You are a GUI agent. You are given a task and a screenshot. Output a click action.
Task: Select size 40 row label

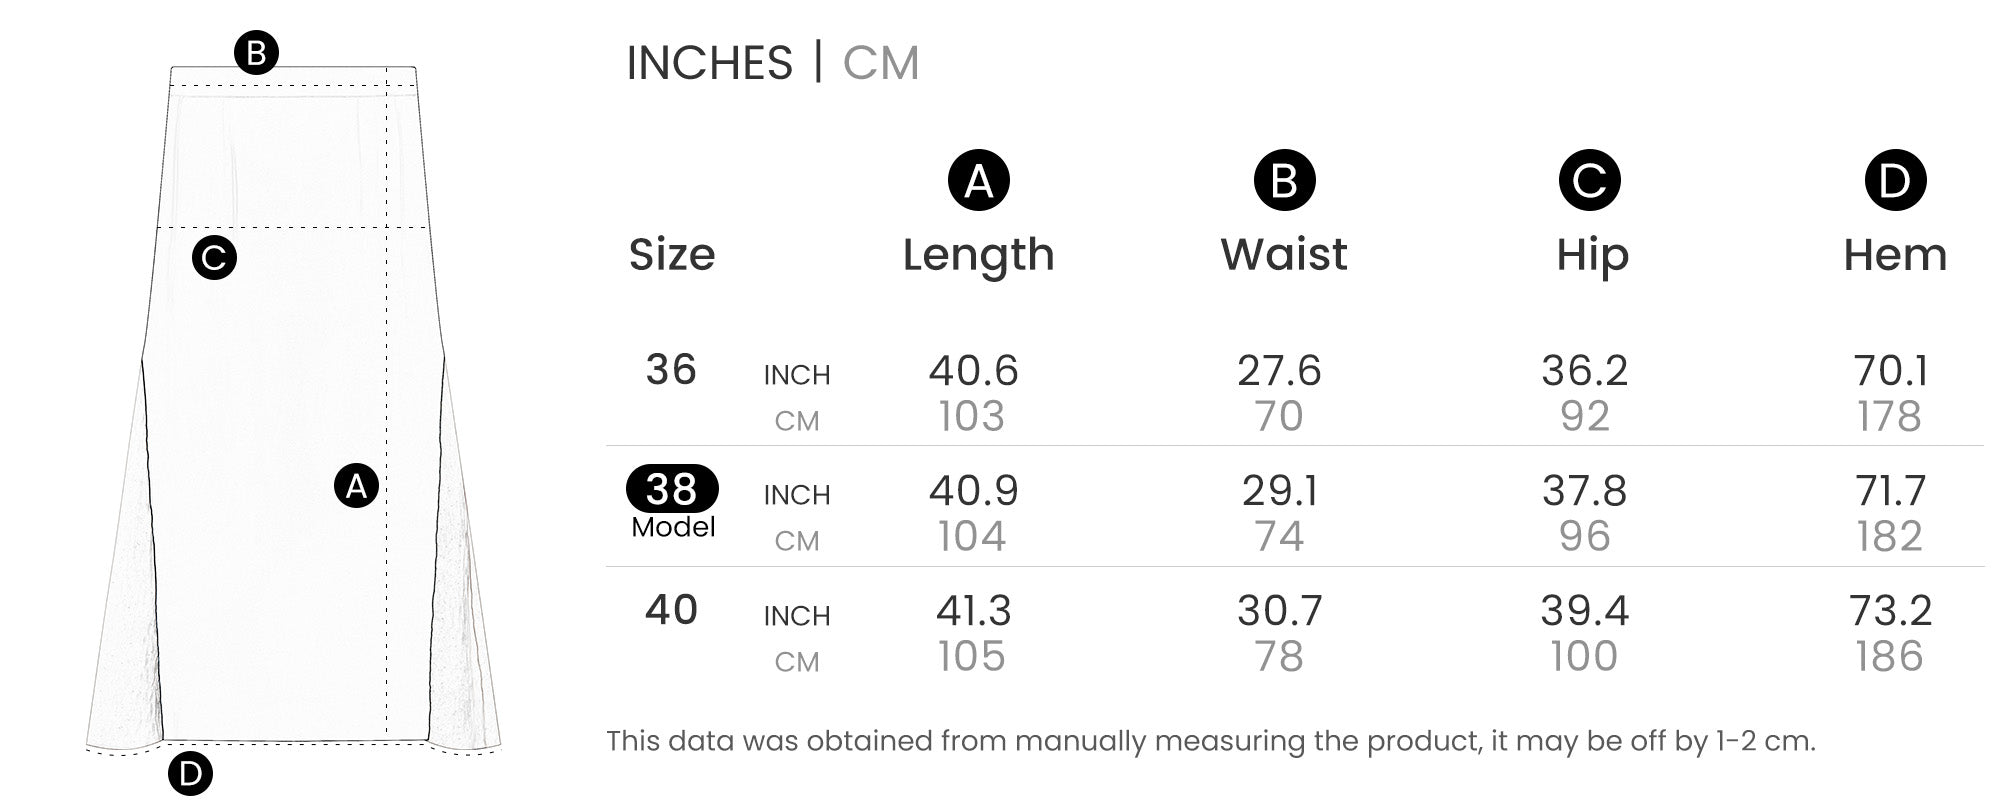click(671, 610)
